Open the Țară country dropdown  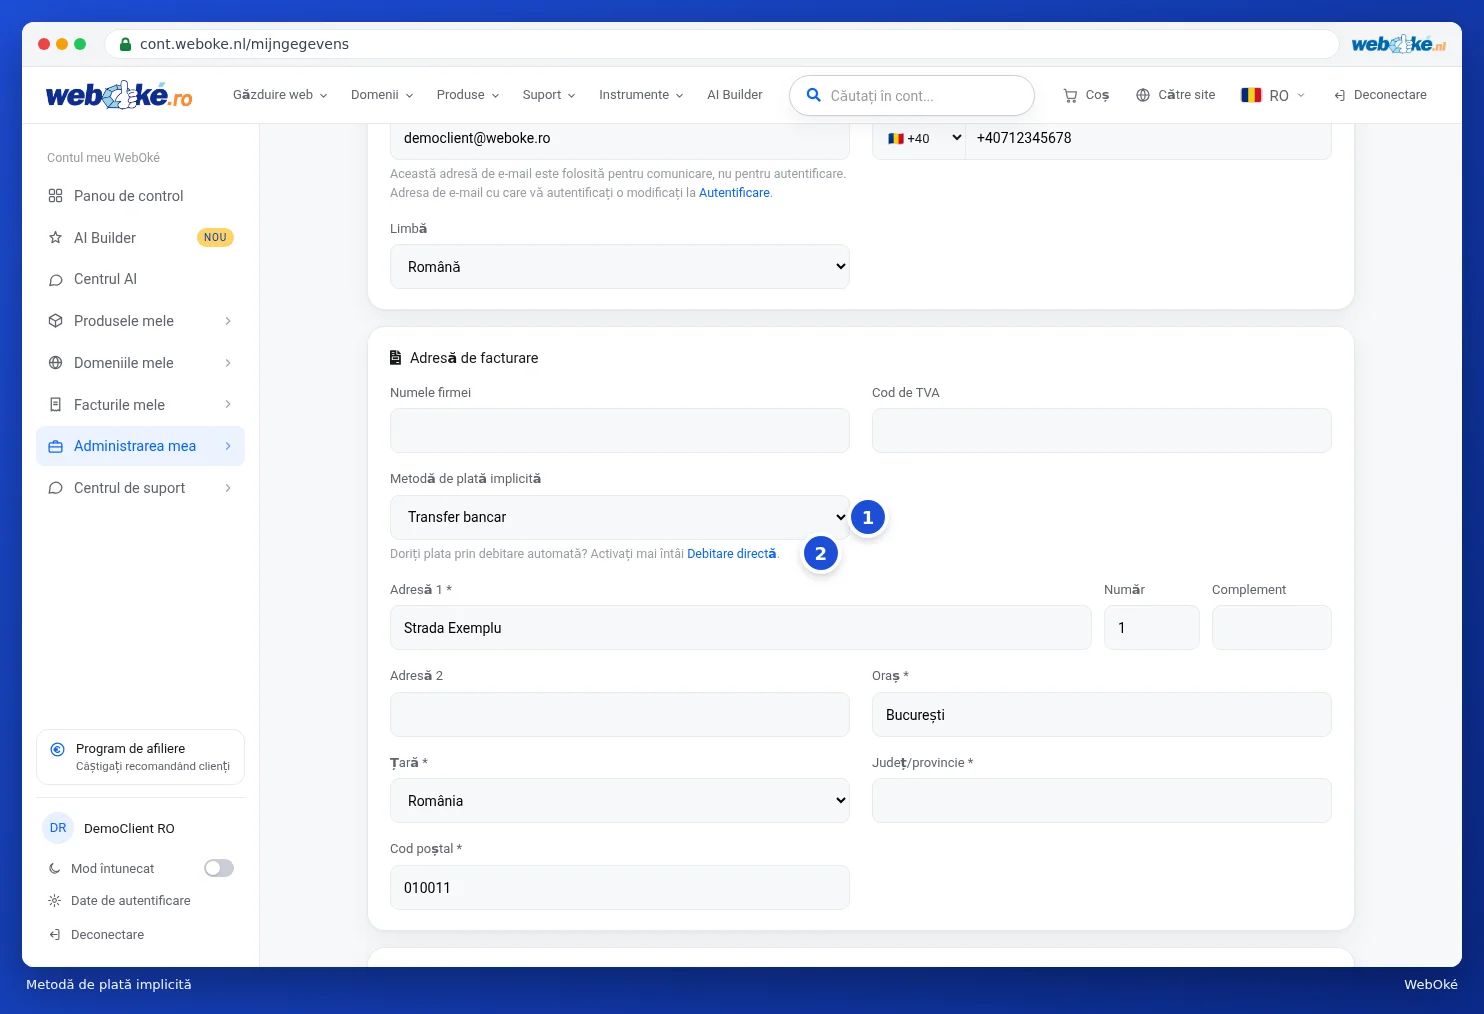(620, 801)
